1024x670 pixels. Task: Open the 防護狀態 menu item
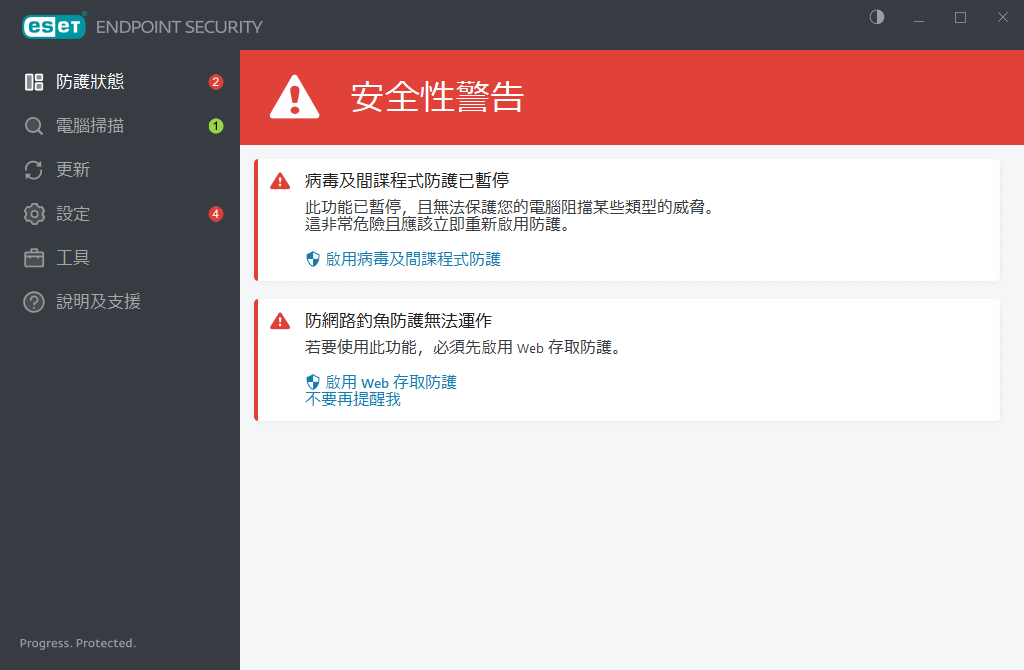click(90, 82)
